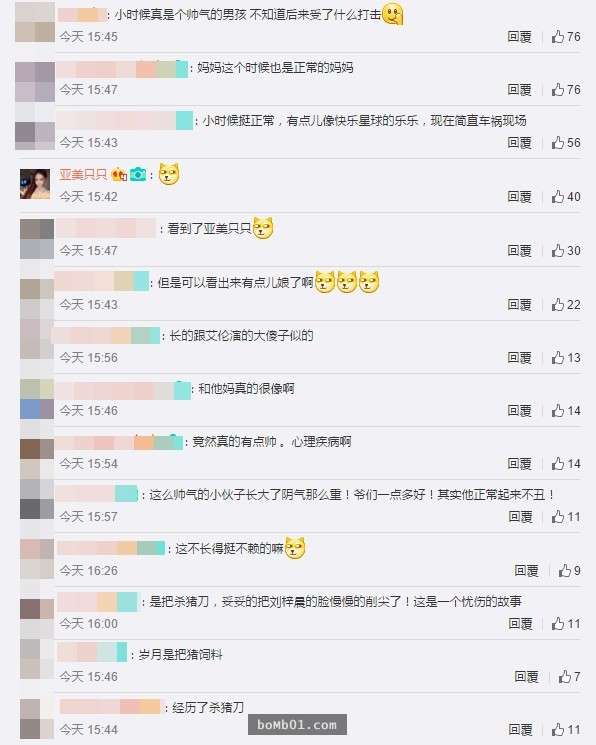Click the badge icon after 亚美只只's name
596x745 pixels.
tap(119, 175)
